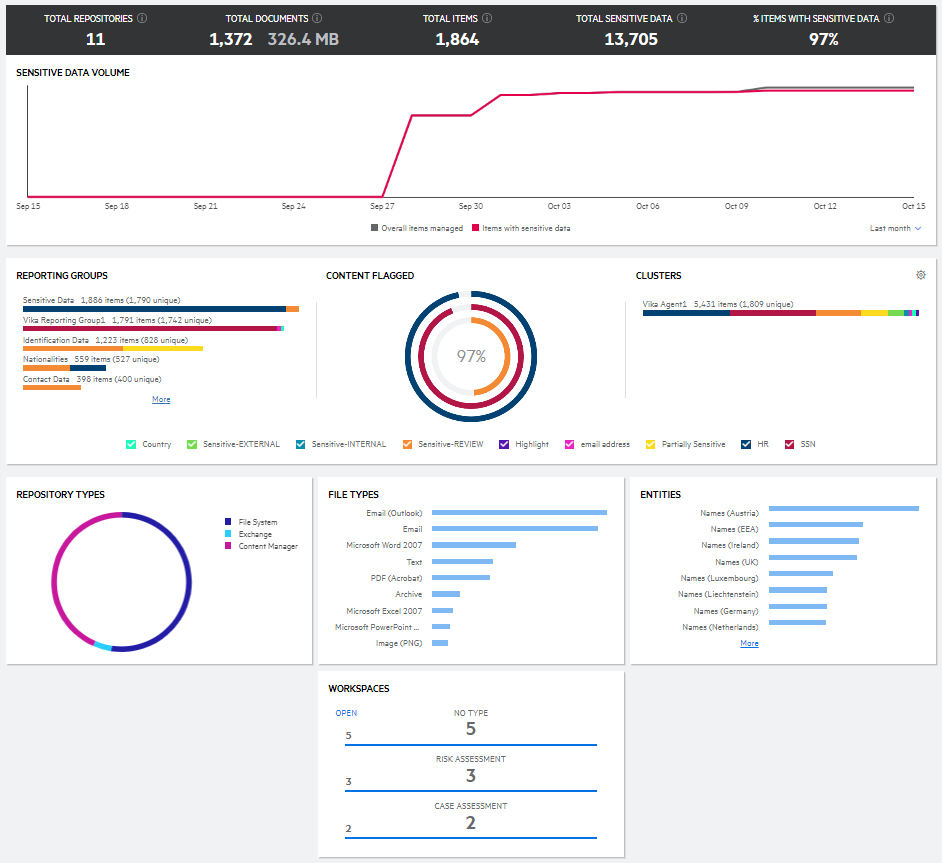Click info icon beside % Items With Sensitive Data
The image size is (942, 863).
[x=889, y=18]
